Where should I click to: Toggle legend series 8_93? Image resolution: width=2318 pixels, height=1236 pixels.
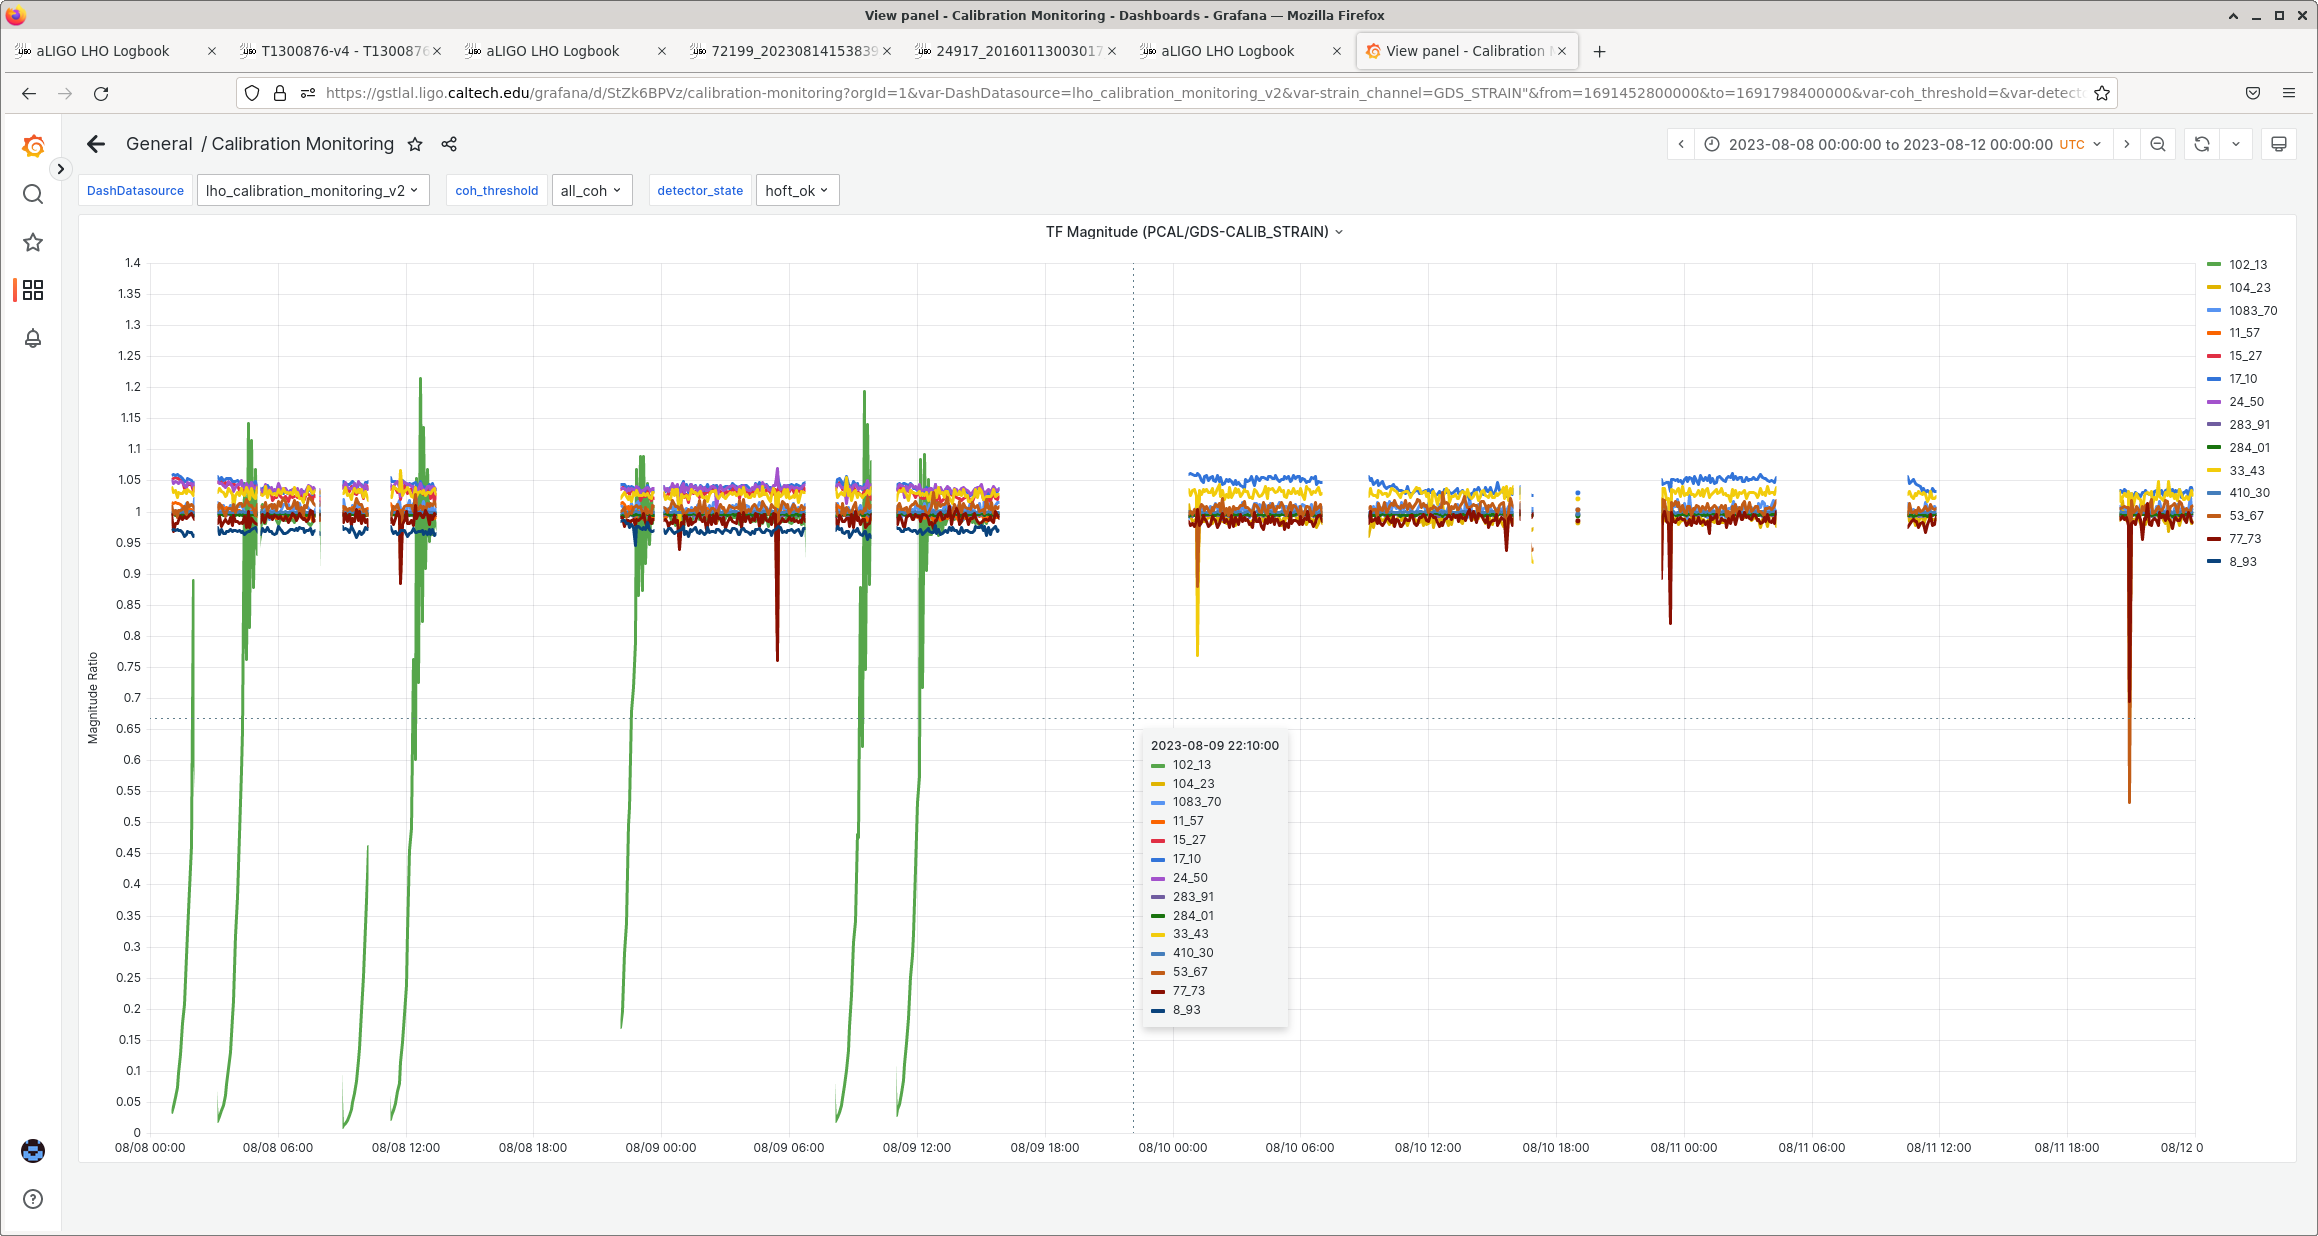pyautogui.click(x=2242, y=562)
